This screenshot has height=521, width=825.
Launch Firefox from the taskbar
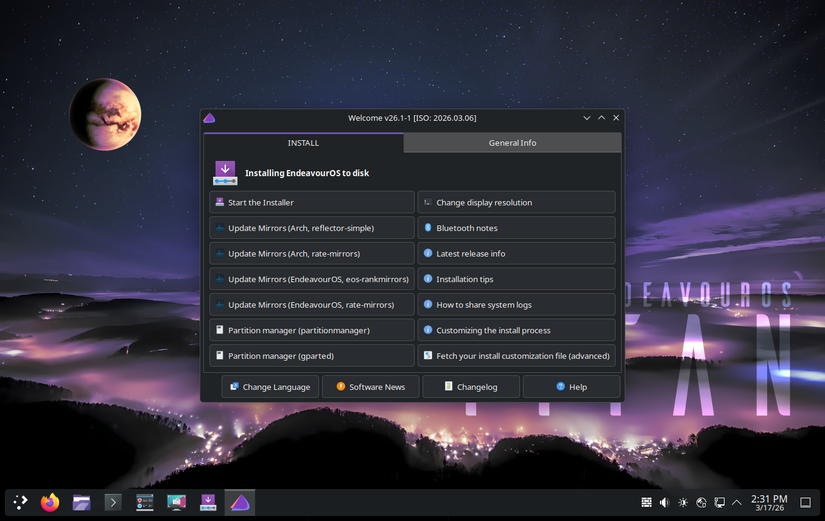50,503
